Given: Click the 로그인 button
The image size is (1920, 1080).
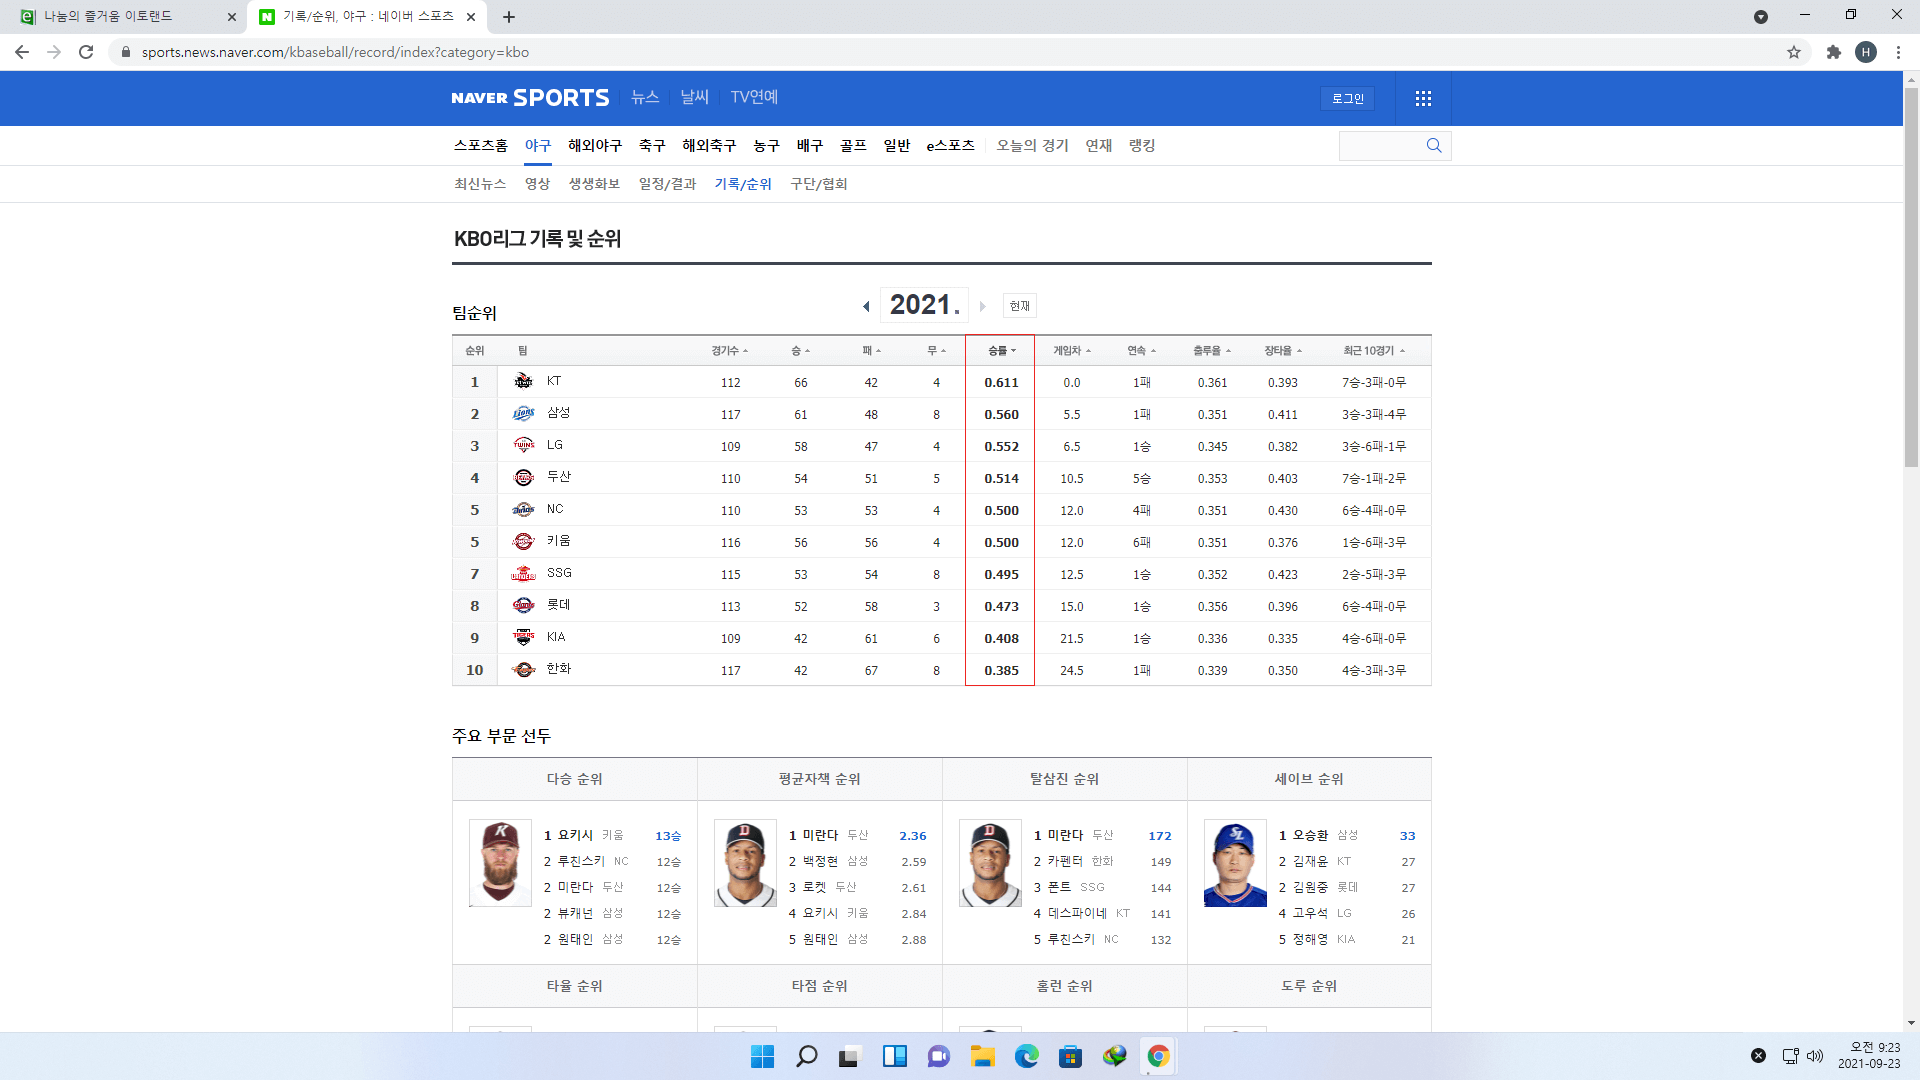Looking at the screenshot, I should [x=1347, y=98].
